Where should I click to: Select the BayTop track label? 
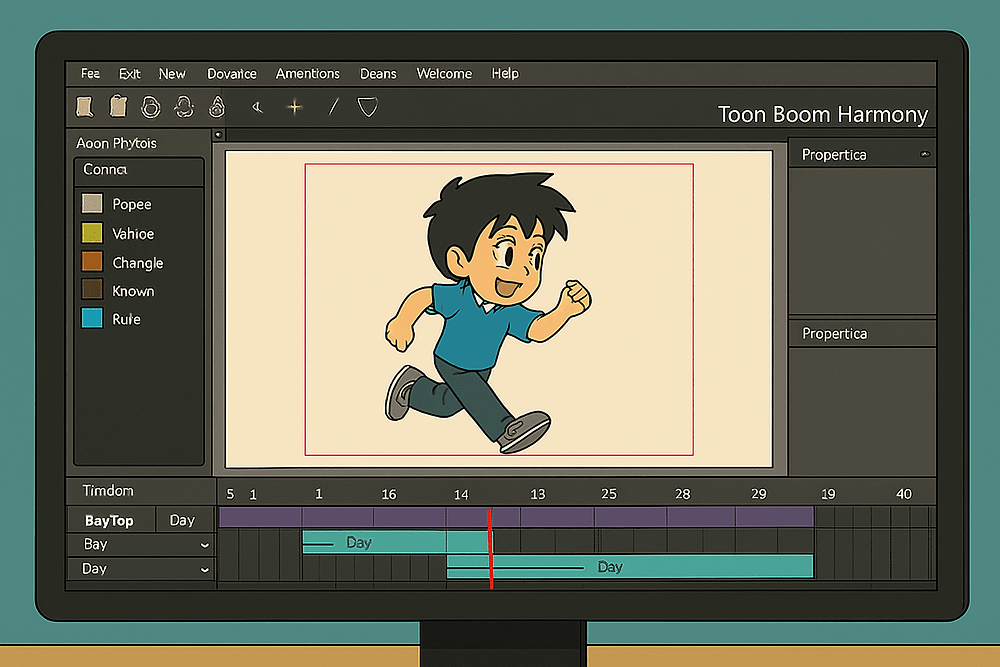(110, 520)
